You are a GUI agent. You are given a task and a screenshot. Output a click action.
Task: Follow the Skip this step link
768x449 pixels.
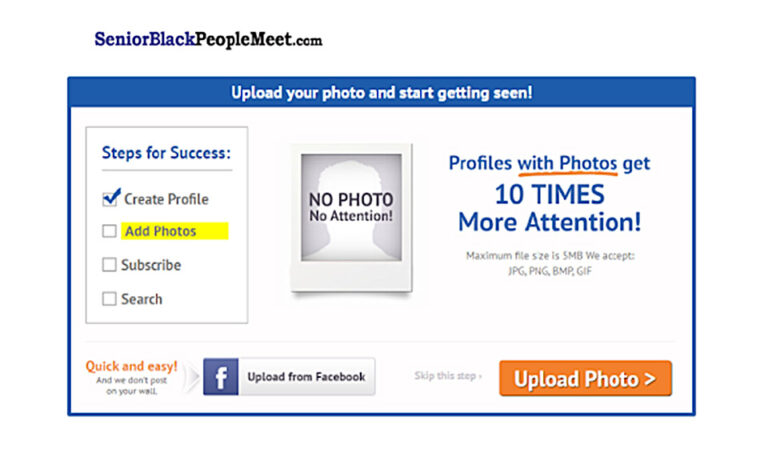pyautogui.click(x=448, y=376)
